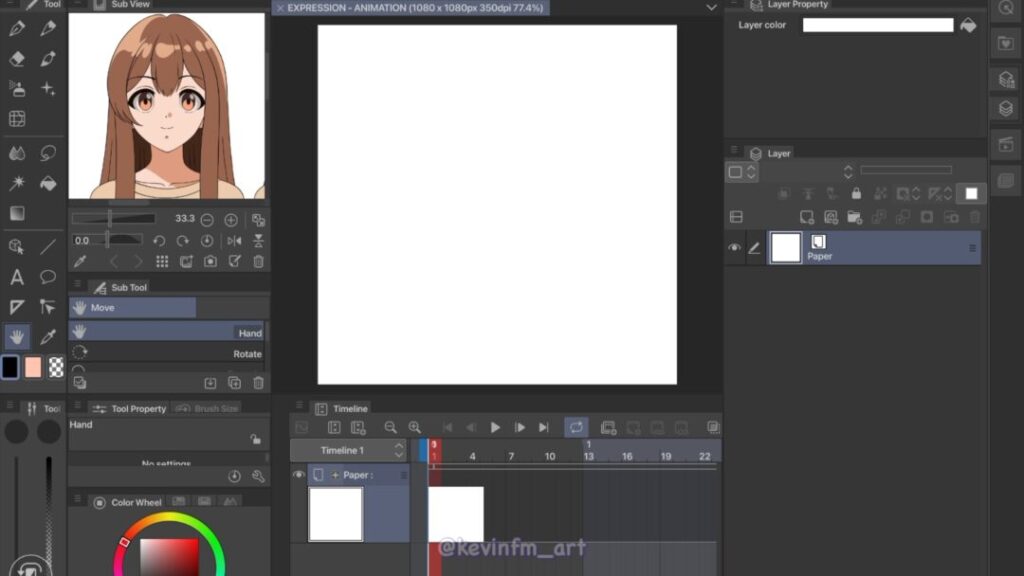Viewport: 1024px width, 576px height.
Task: Hide the Paper layer in Layer panel
Action: pos(735,248)
